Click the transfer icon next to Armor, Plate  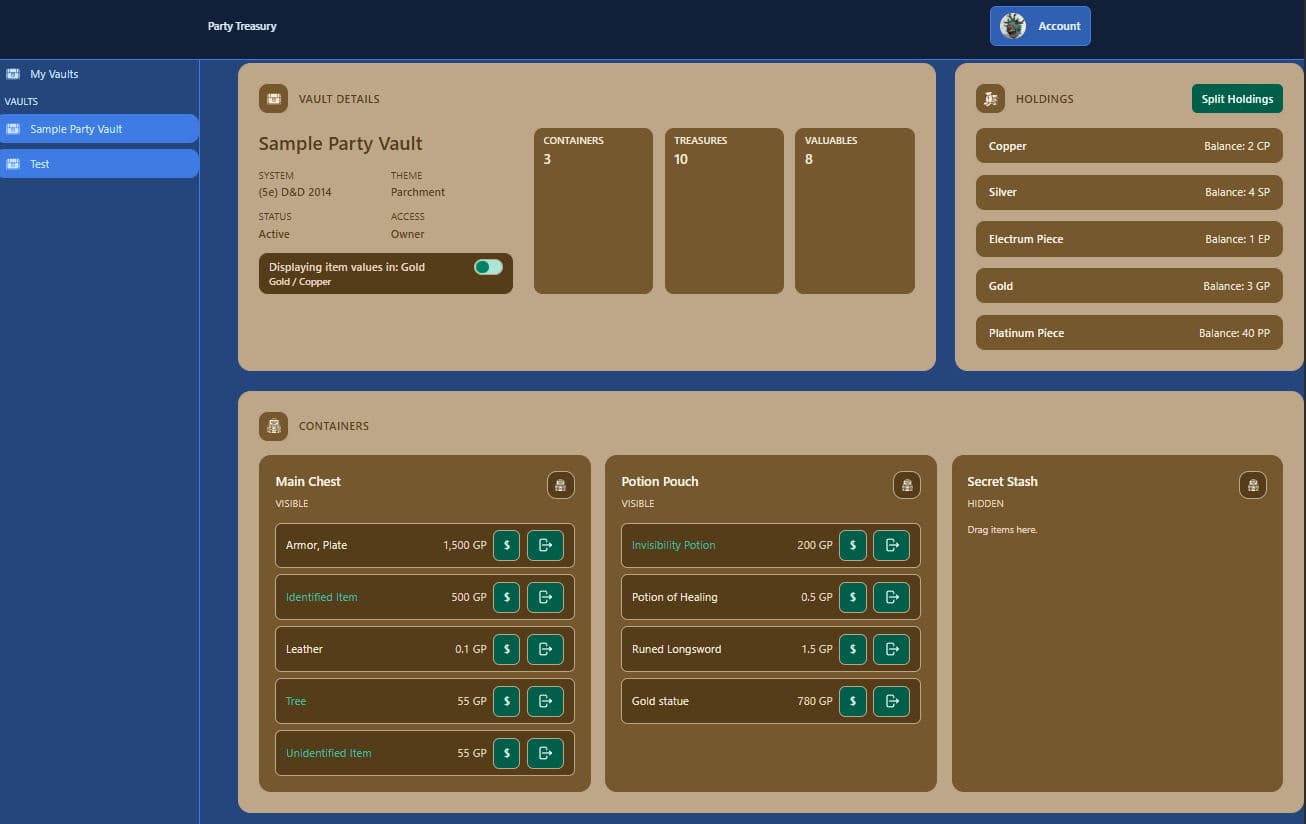point(546,545)
